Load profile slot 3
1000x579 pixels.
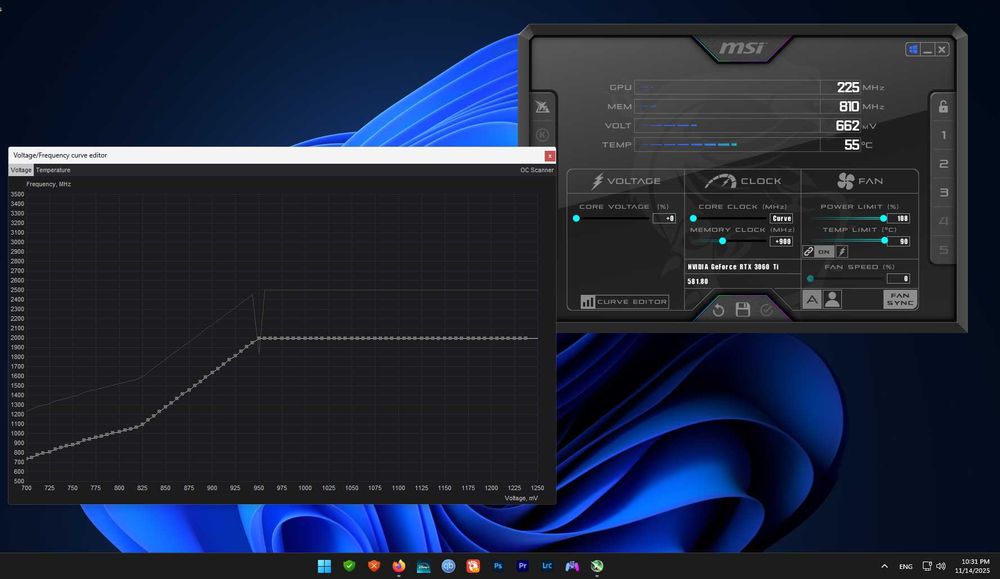[x=943, y=193]
